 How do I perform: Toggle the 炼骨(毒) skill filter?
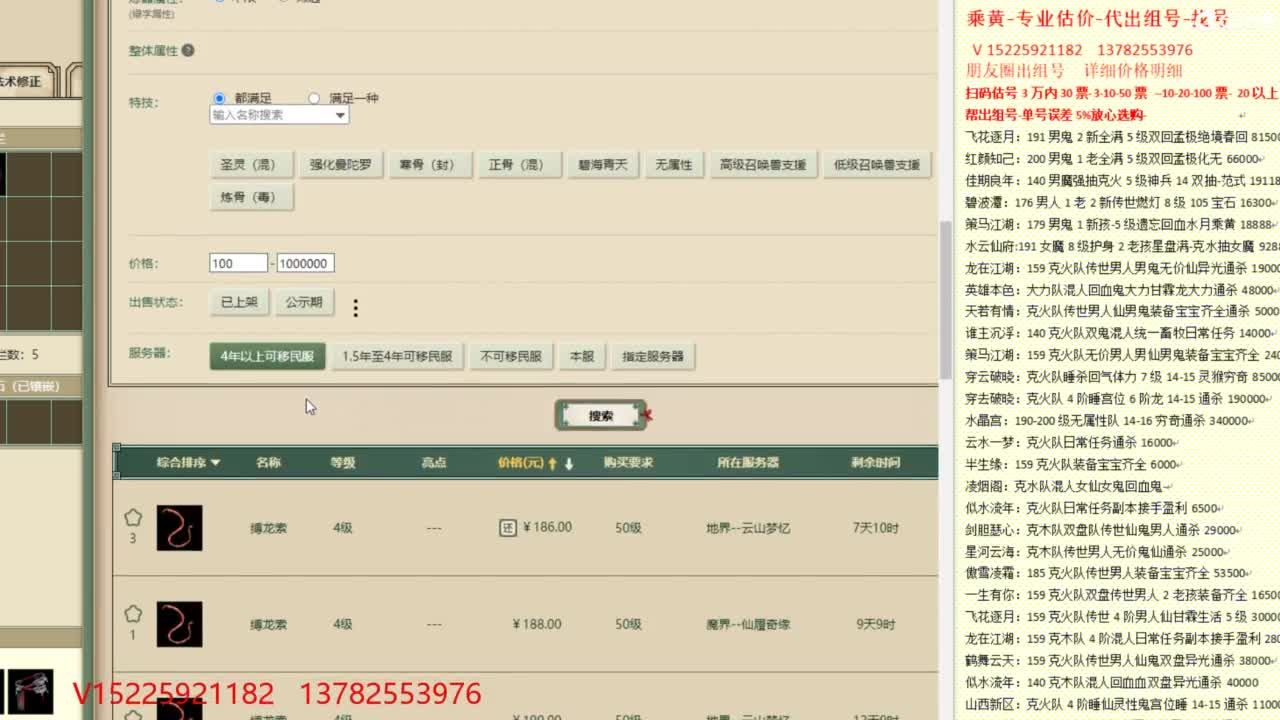251,197
